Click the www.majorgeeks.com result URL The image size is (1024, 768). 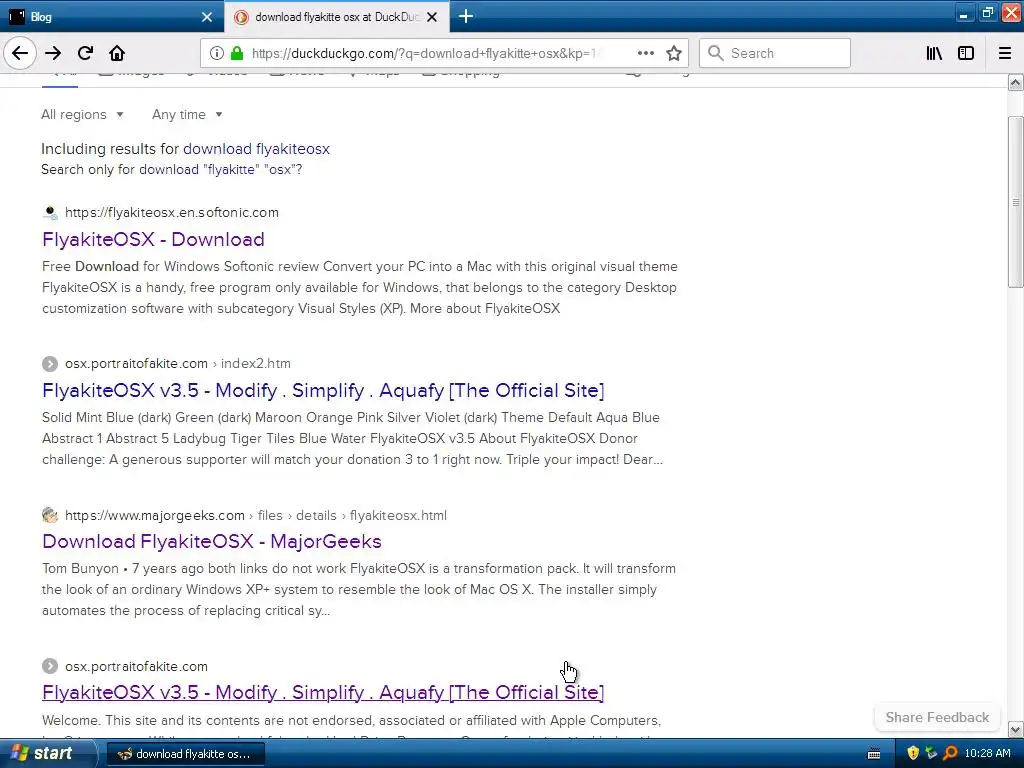pos(256,515)
